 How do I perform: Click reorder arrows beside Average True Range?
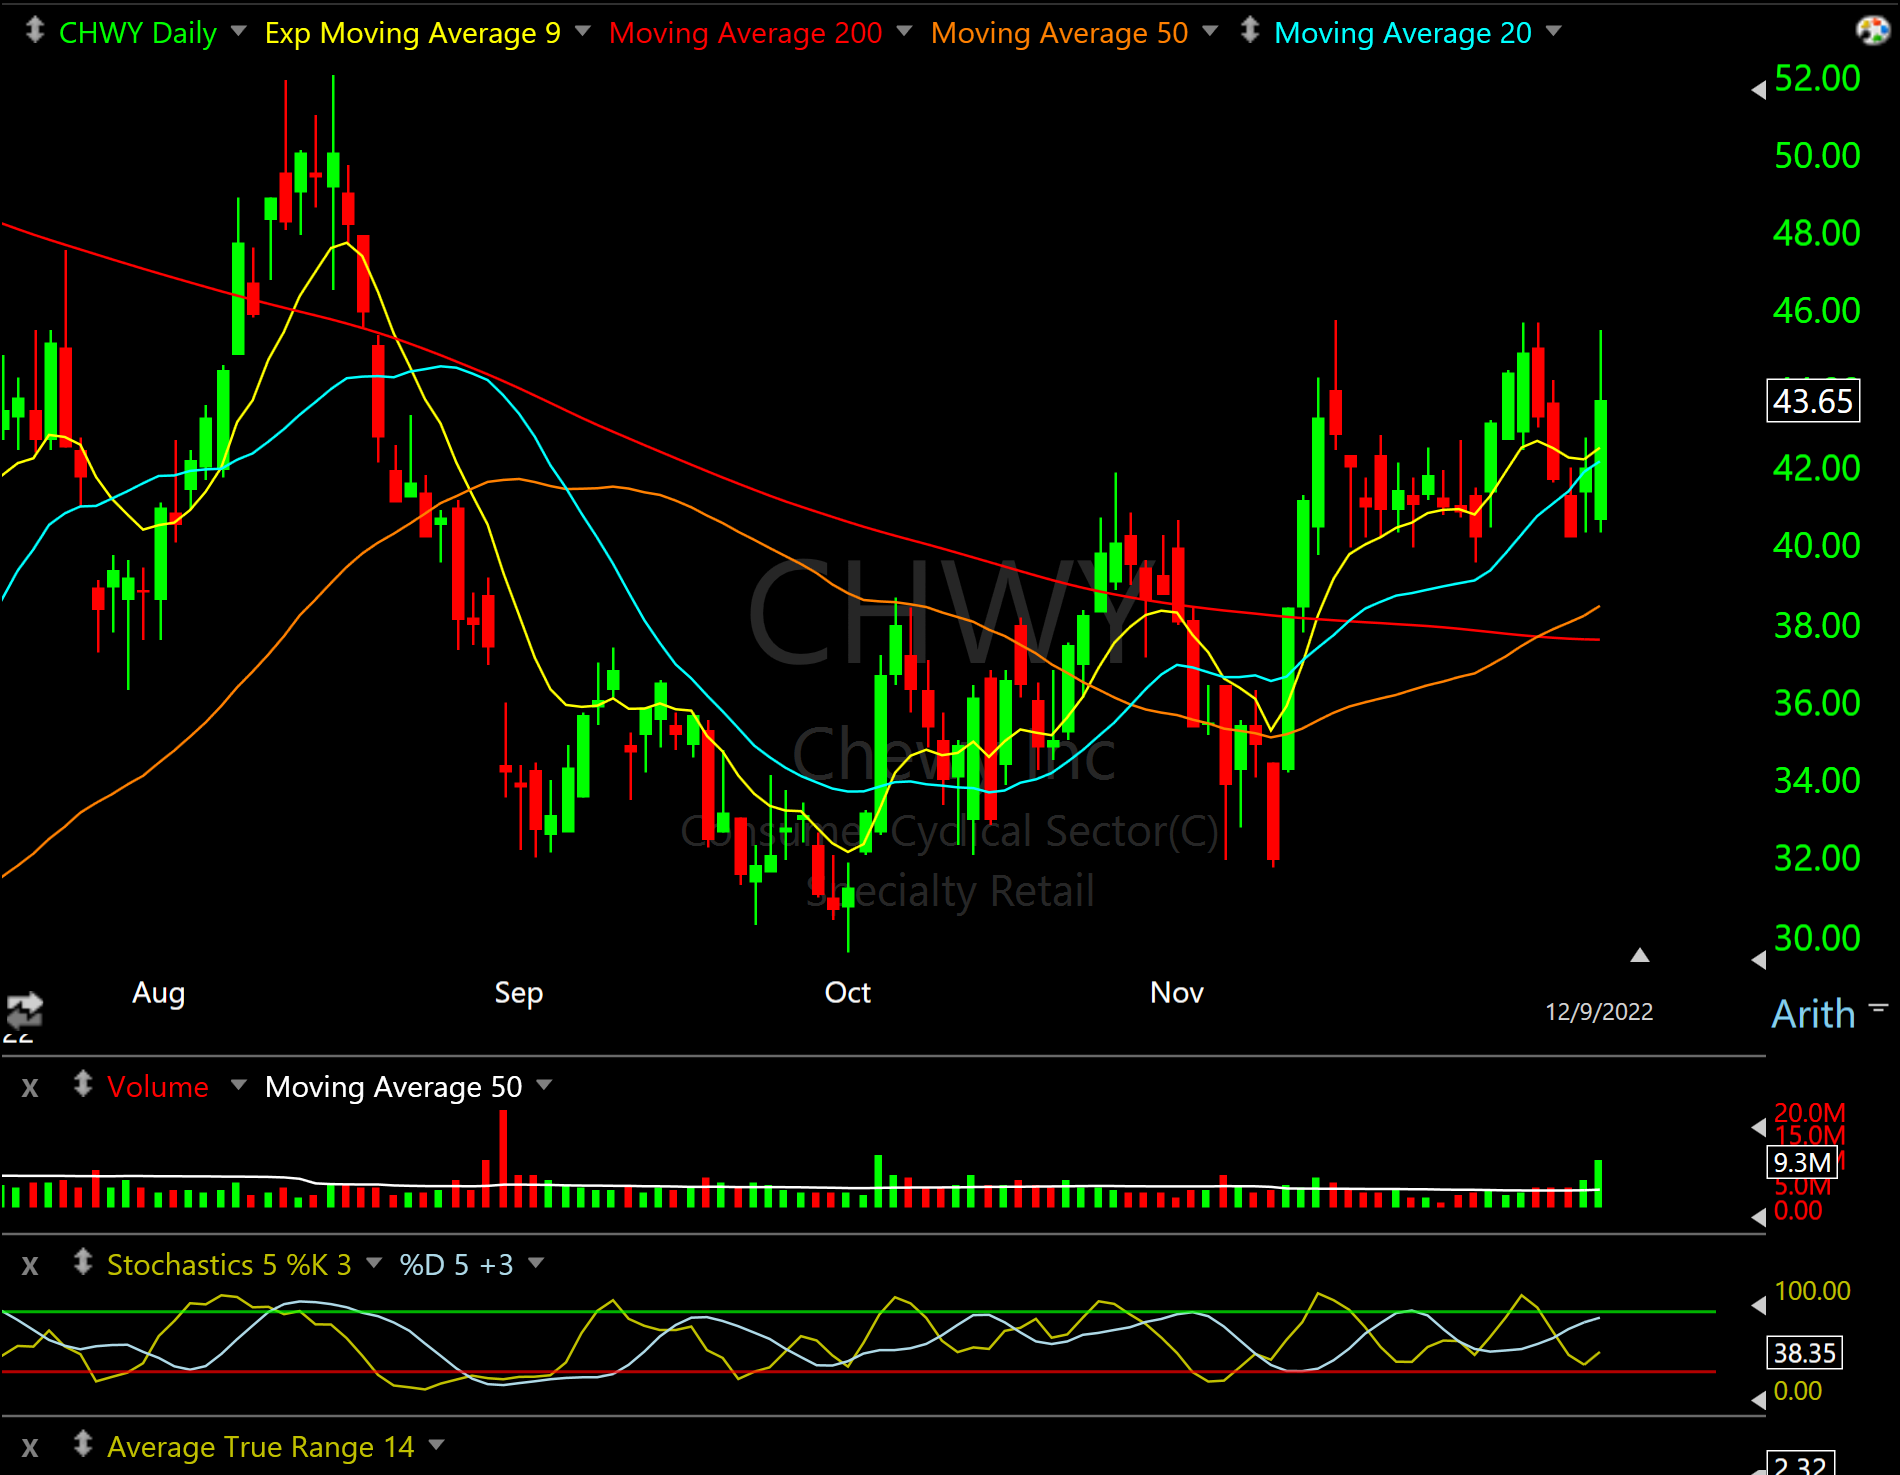coord(83,1444)
